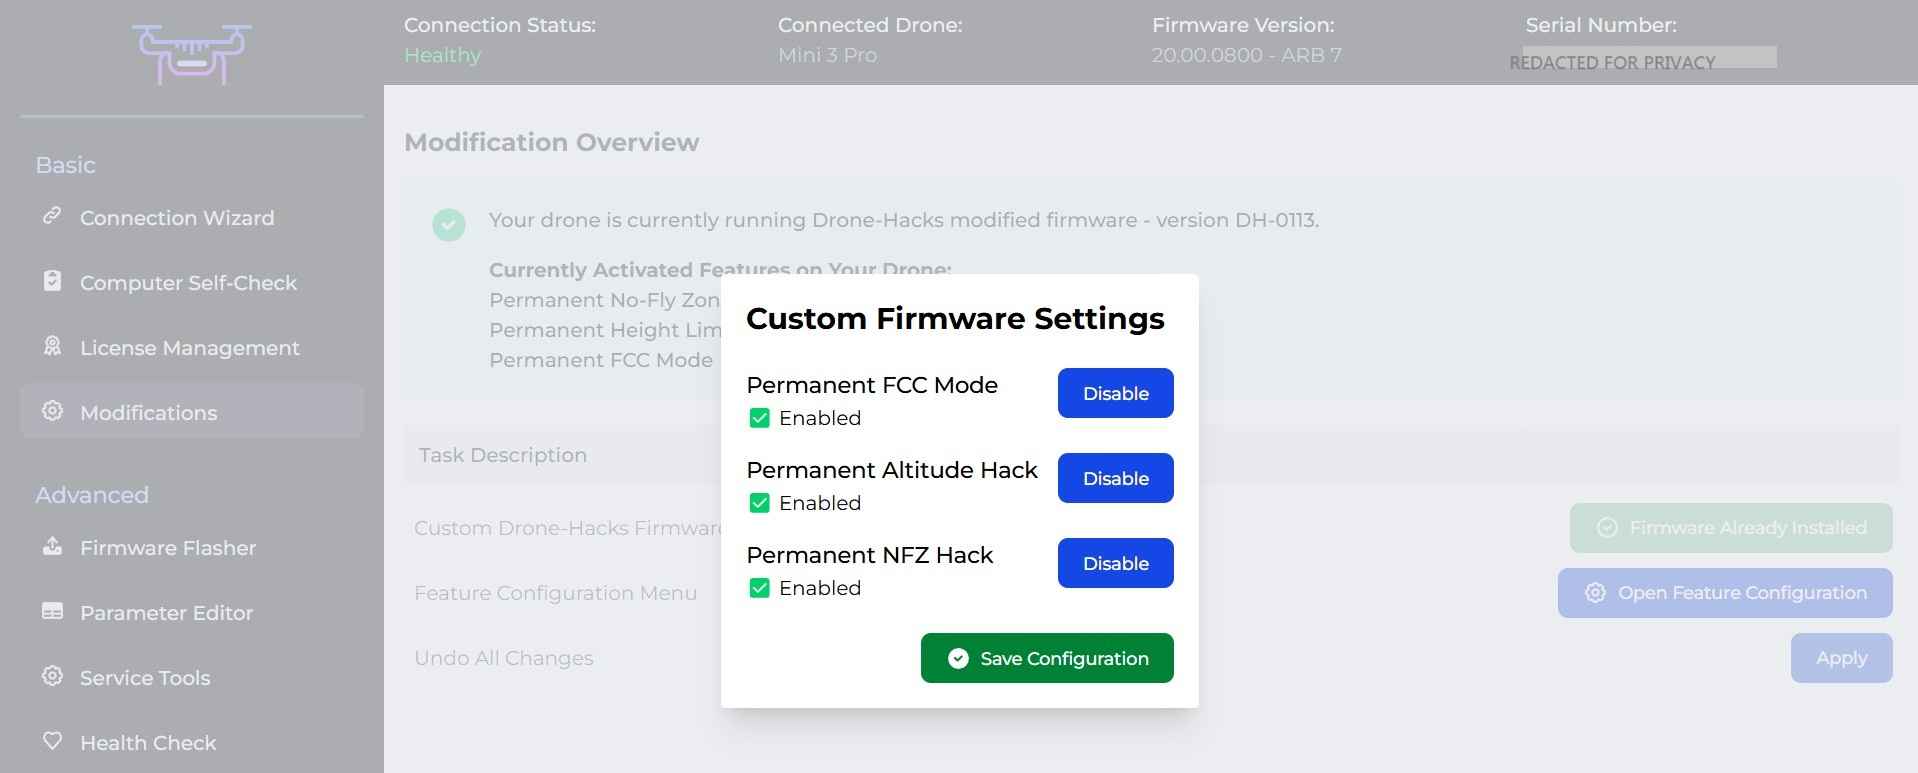The image size is (1918, 773).
Task: Click the Modifications gear icon
Action: (x=52, y=411)
